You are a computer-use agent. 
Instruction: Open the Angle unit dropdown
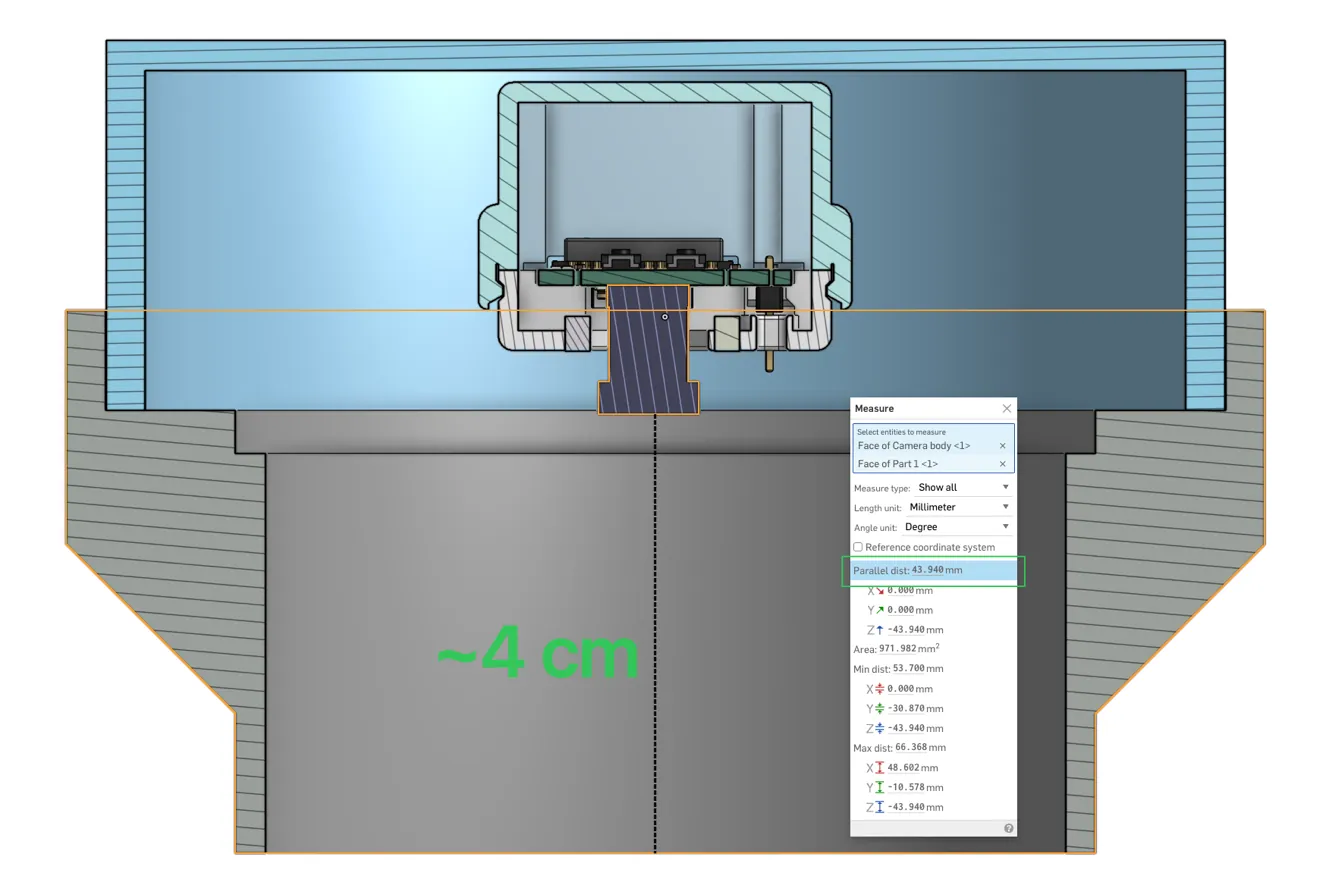click(x=956, y=527)
